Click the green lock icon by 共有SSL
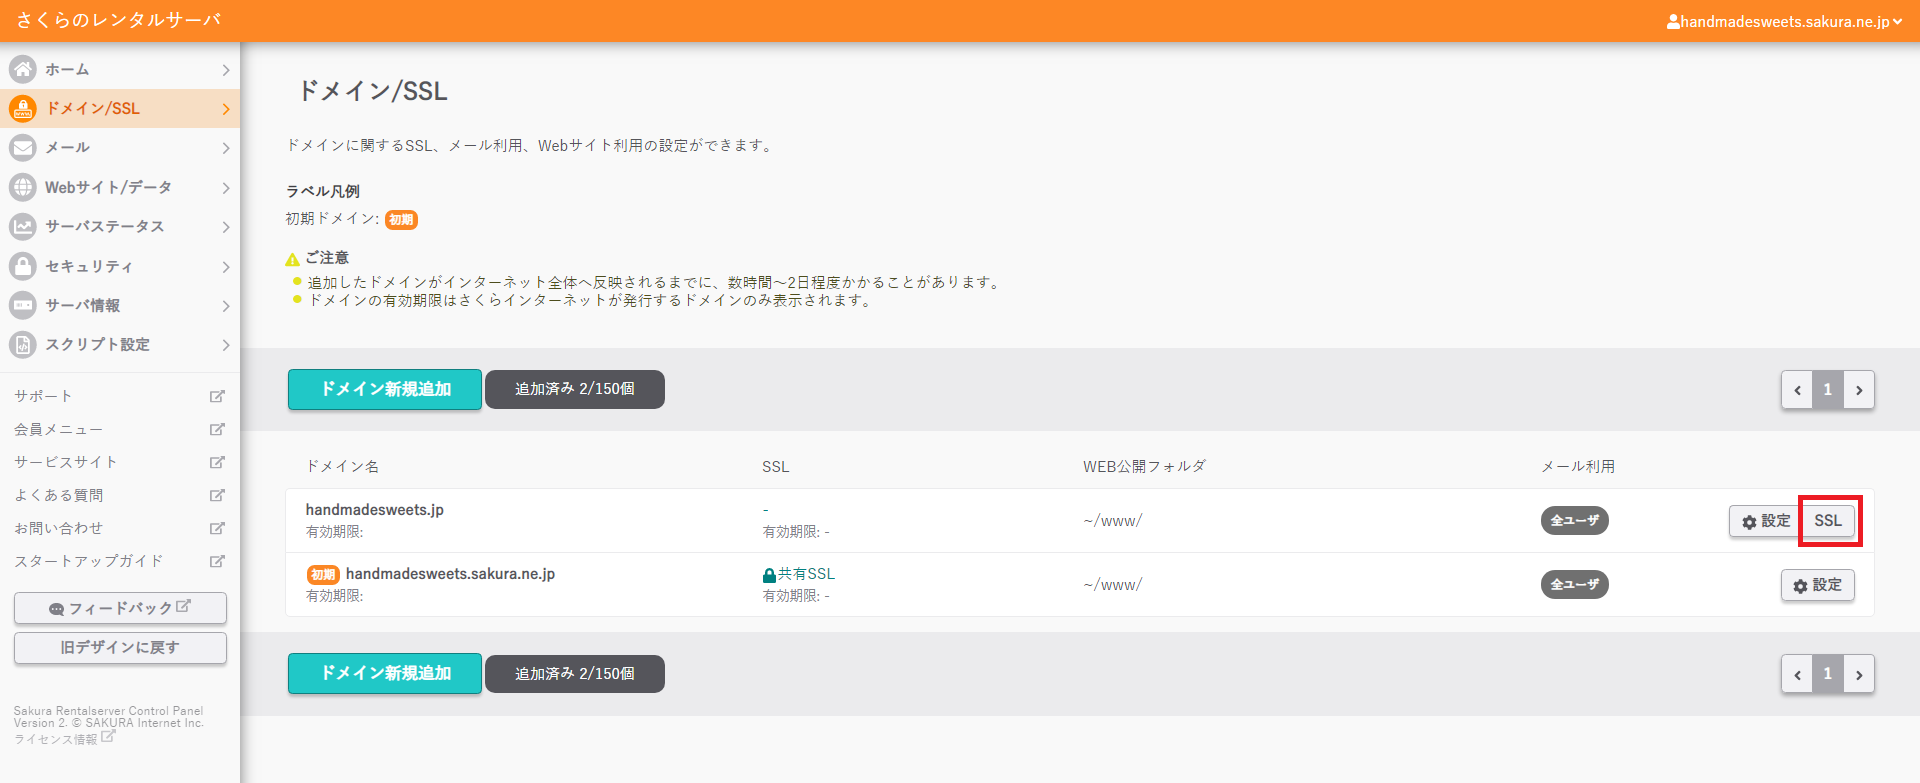1920x783 pixels. click(769, 575)
